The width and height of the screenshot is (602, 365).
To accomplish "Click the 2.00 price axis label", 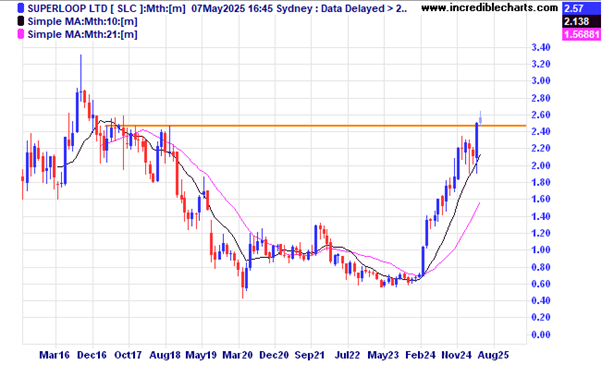I will tap(541, 165).
